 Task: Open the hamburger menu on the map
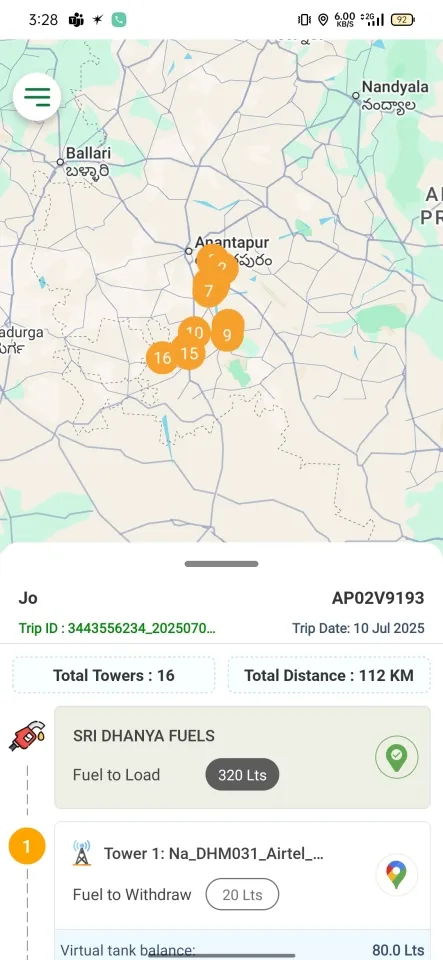(x=37, y=96)
